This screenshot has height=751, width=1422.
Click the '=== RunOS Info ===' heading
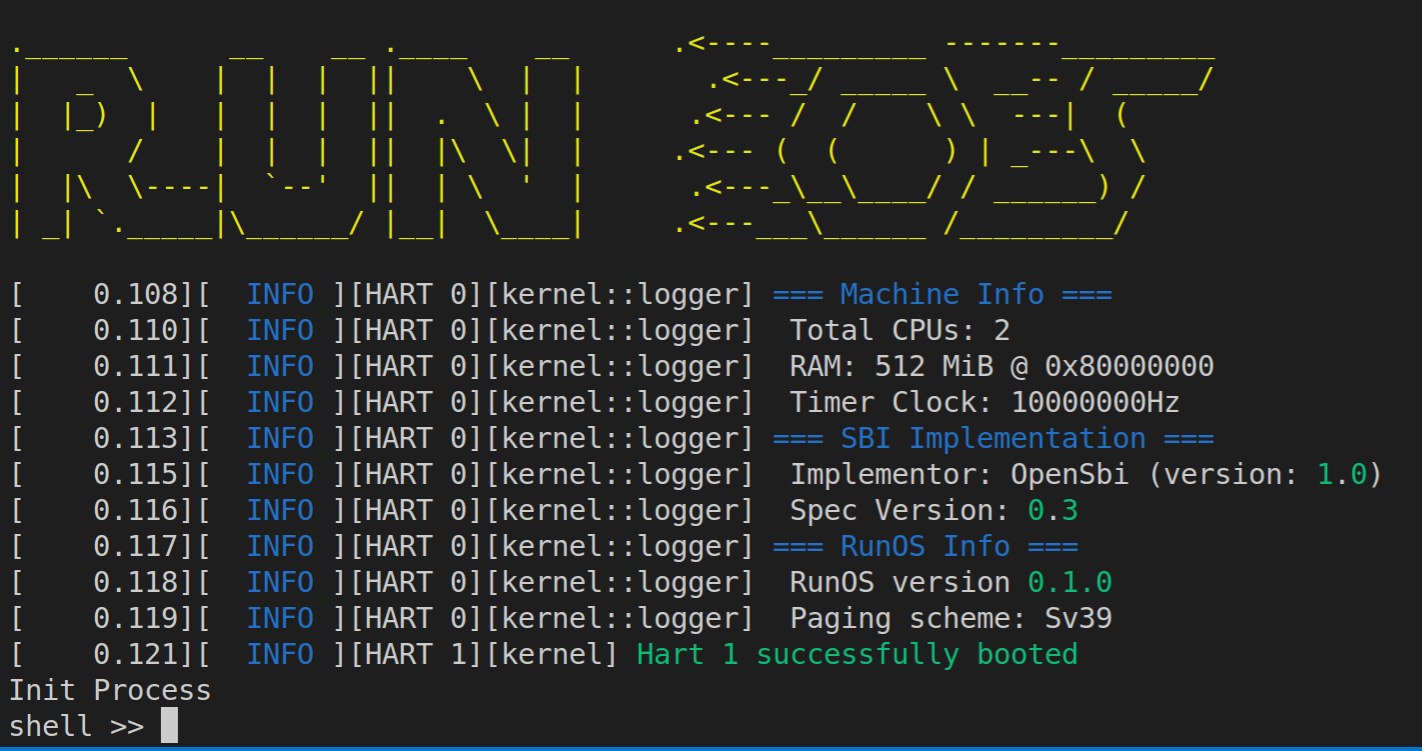[925, 546]
